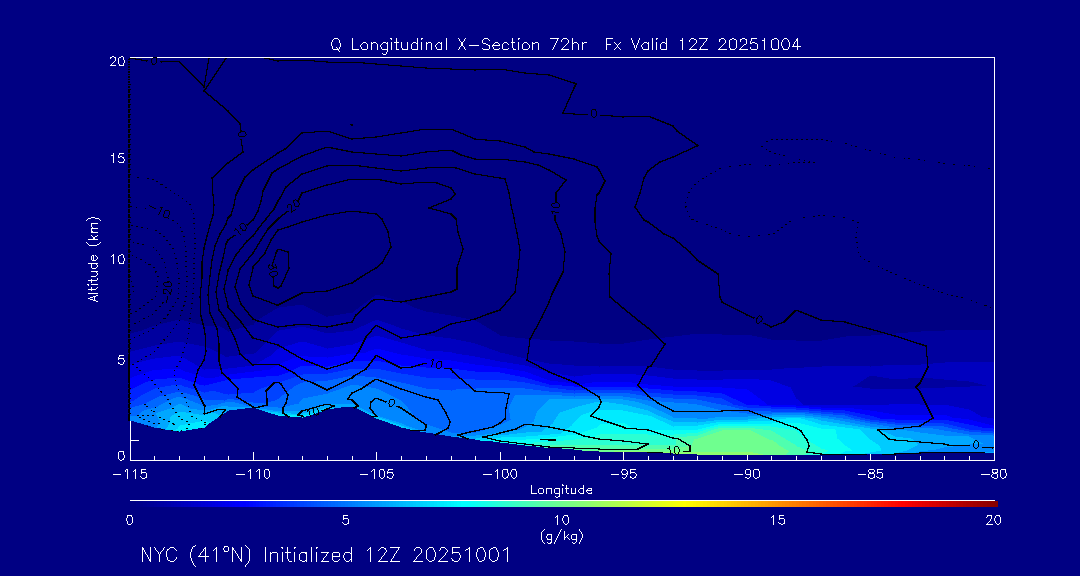Click the 10 km altitude tick label
Screen dimensions: 1080x576
[114, 259]
